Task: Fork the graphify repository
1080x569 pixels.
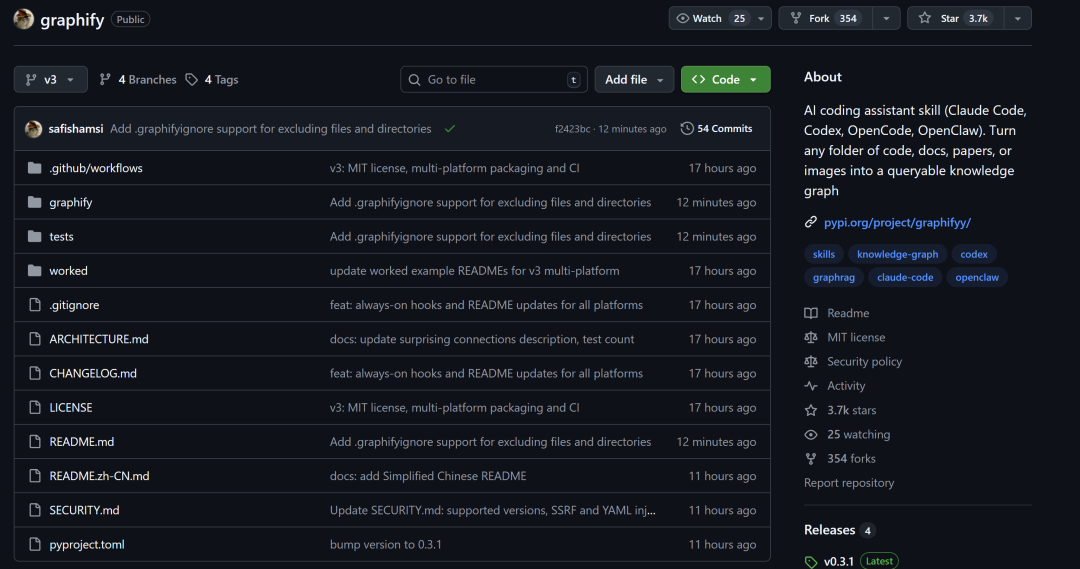Action: coord(824,18)
